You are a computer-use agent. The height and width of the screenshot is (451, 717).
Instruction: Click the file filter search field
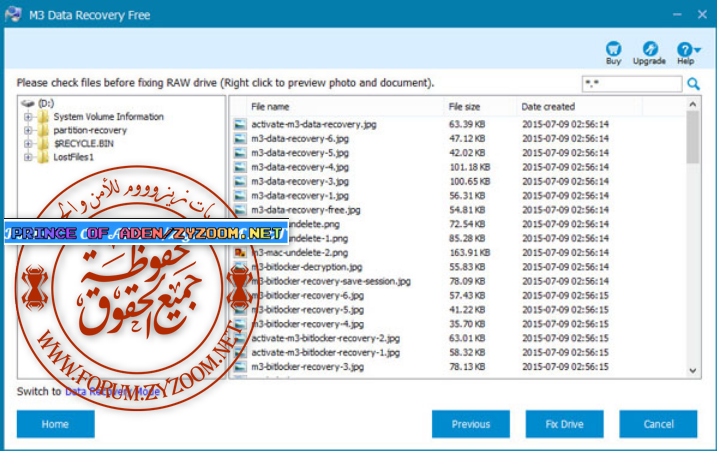632,84
